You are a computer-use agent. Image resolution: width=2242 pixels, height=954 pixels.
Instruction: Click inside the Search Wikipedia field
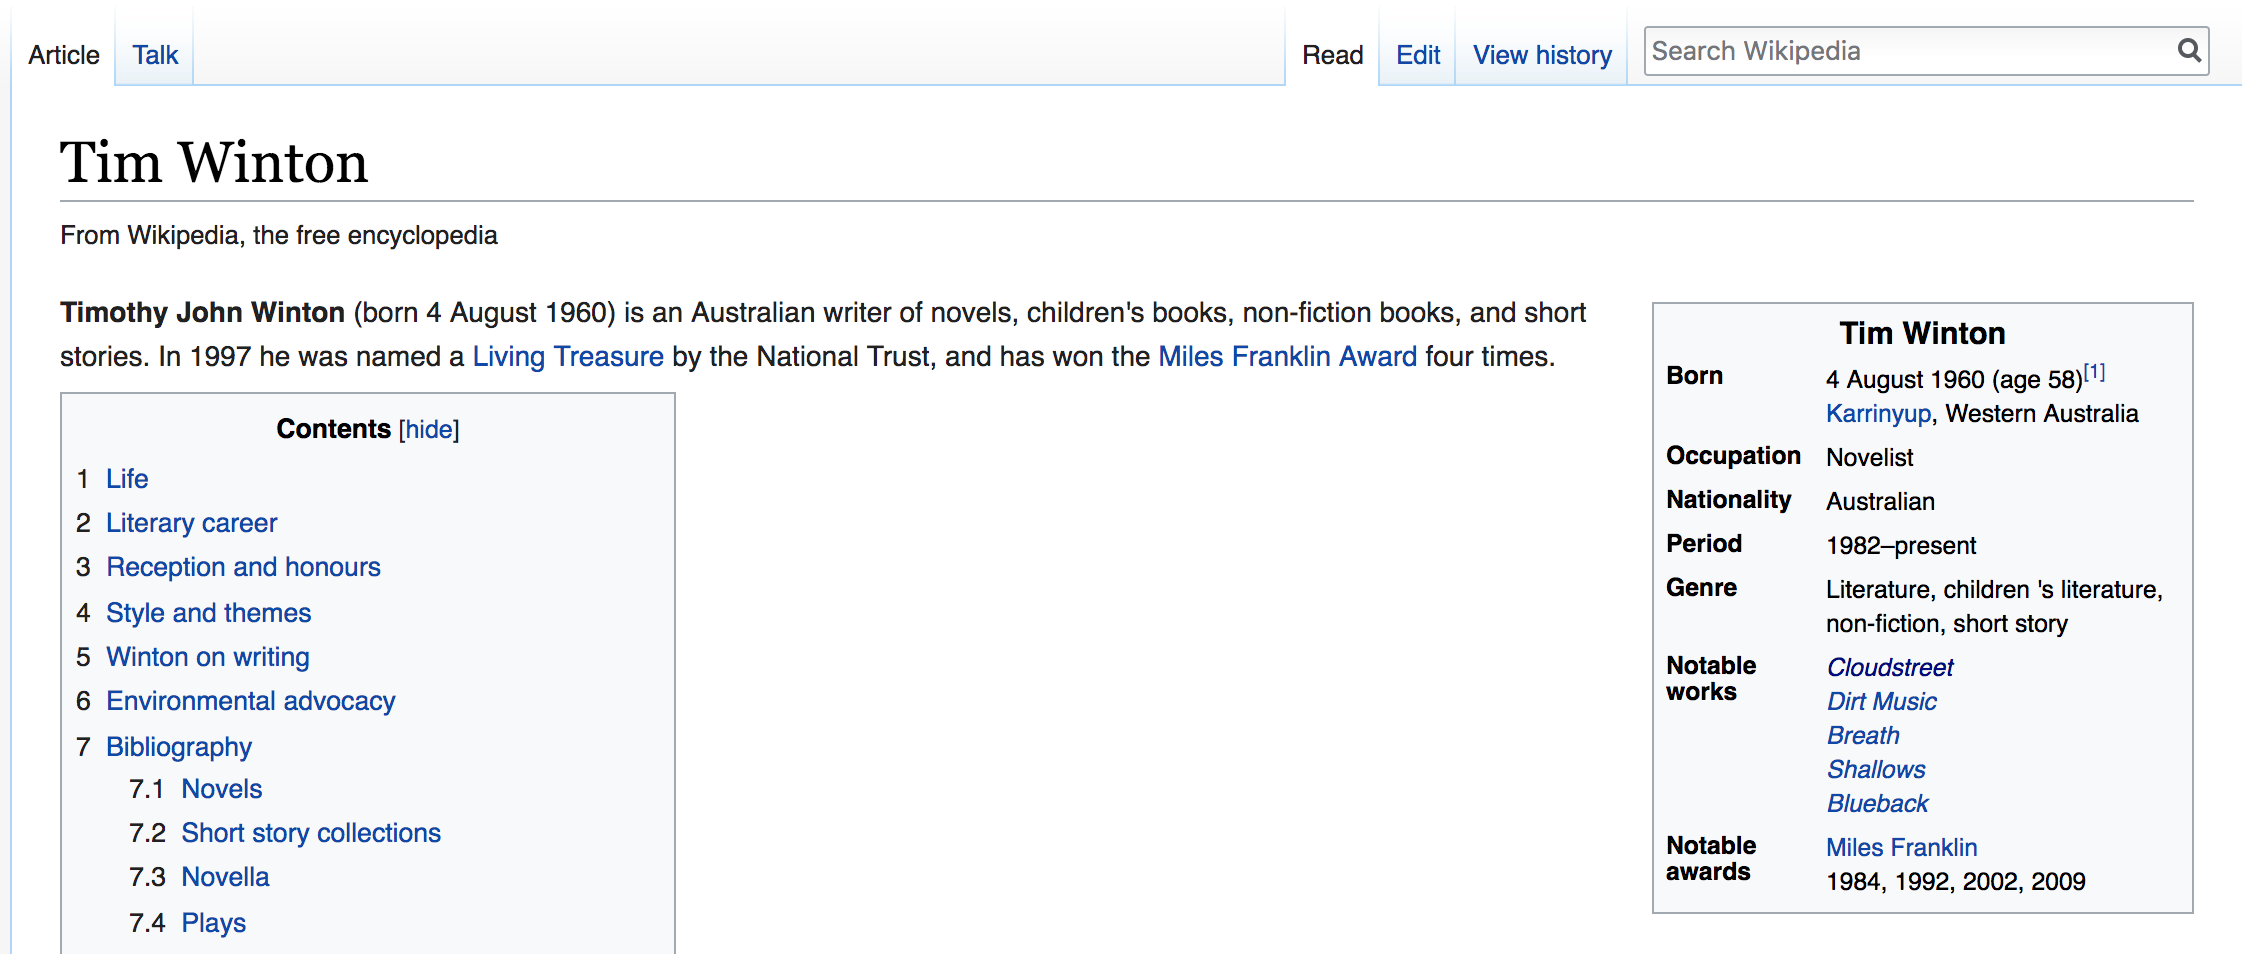(1900, 51)
